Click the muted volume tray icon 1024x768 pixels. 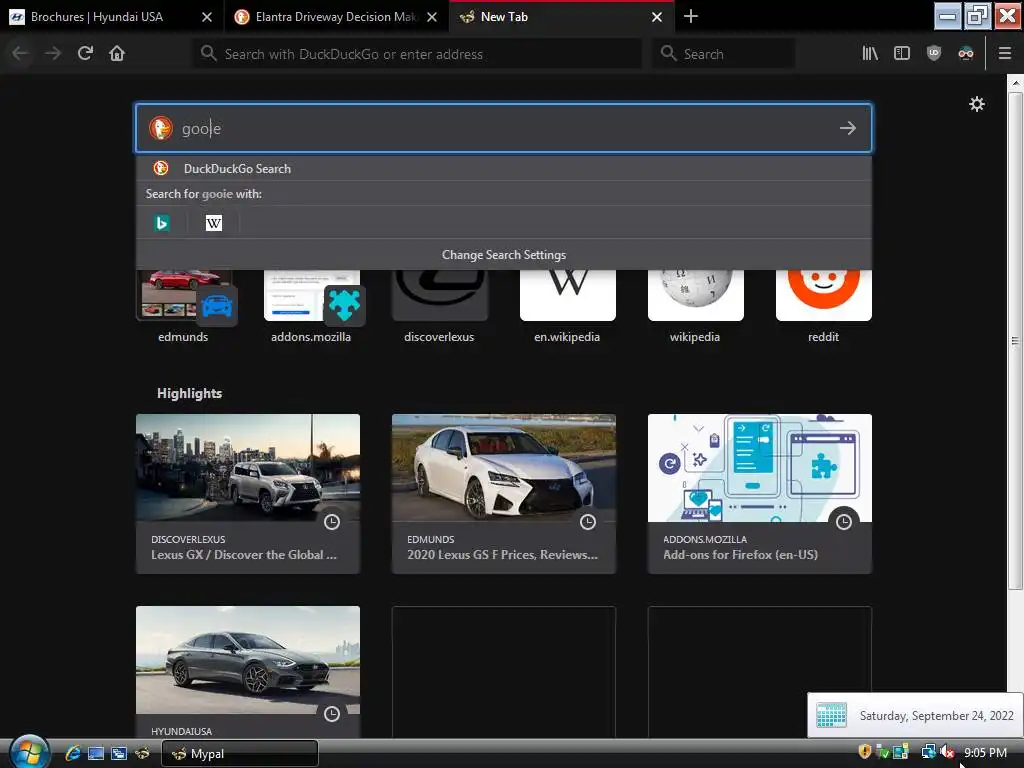pos(947,752)
